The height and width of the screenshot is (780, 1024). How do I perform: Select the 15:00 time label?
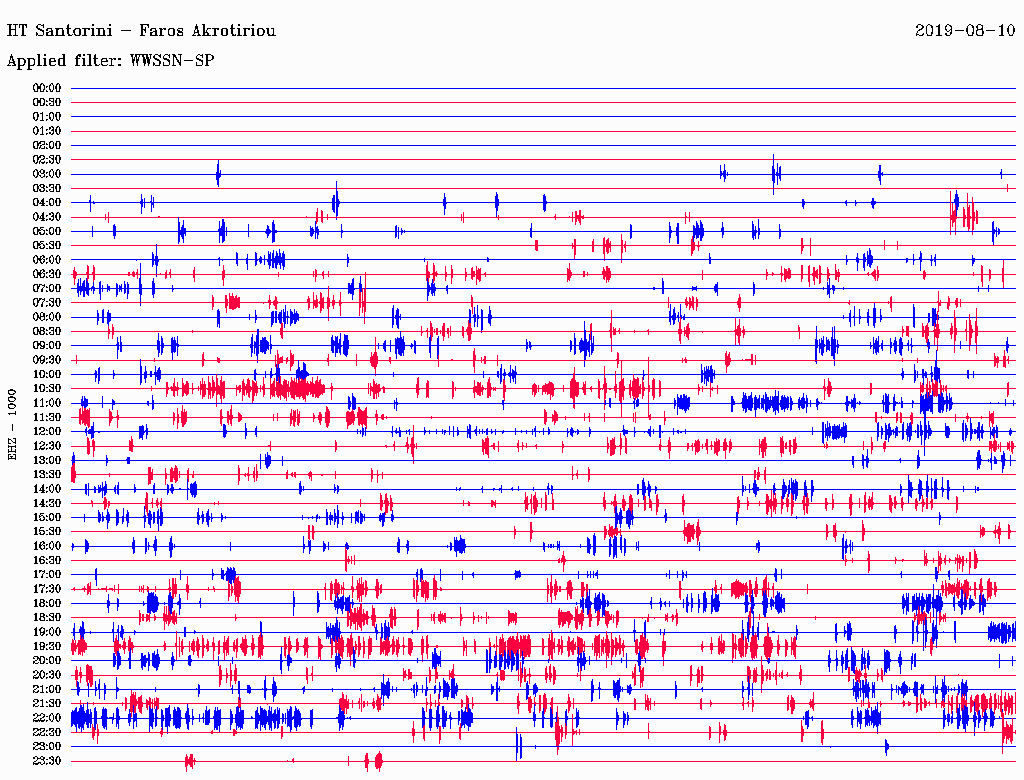[47, 517]
